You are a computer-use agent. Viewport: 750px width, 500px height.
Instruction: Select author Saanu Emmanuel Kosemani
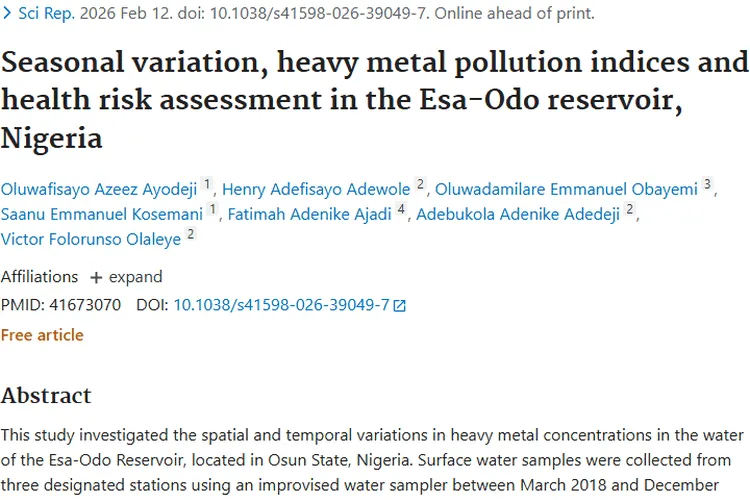tap(101, 214)
